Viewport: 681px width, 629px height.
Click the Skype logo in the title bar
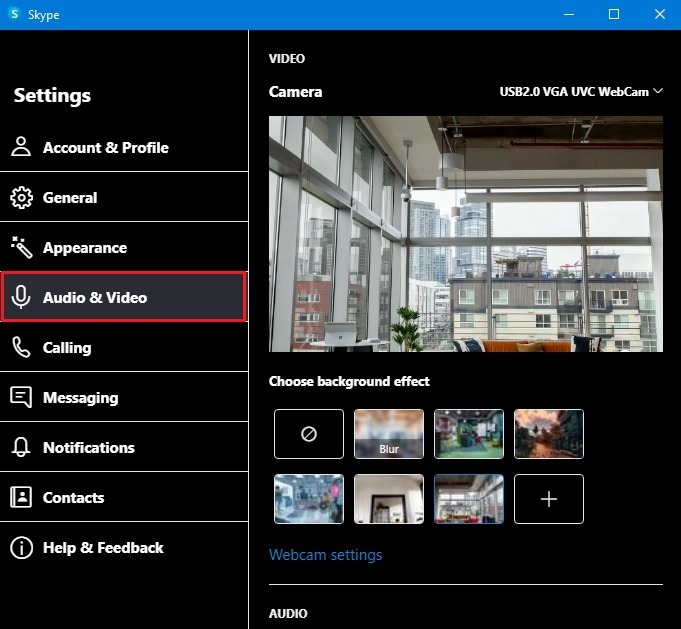click(x=14, y=14)
